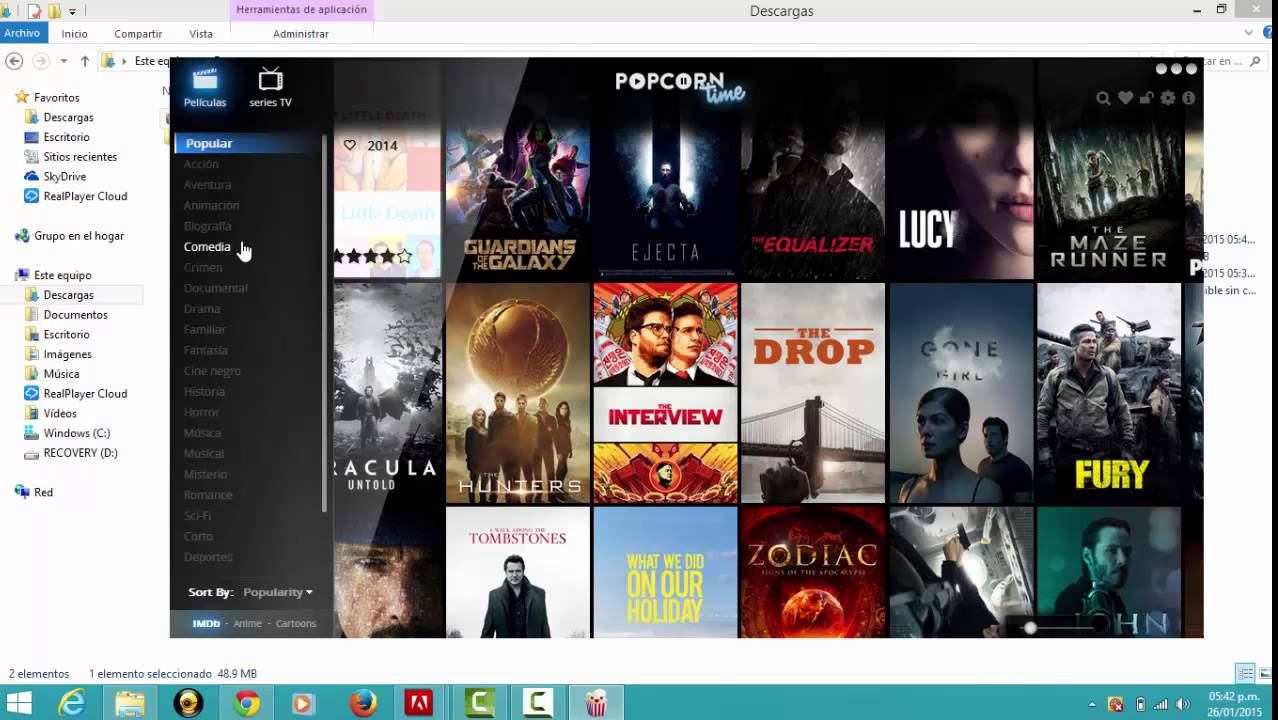Open the Sort By Popularity dropdown
The height and width of the screenshot is (720, 1278).
(x=278, y=592)
